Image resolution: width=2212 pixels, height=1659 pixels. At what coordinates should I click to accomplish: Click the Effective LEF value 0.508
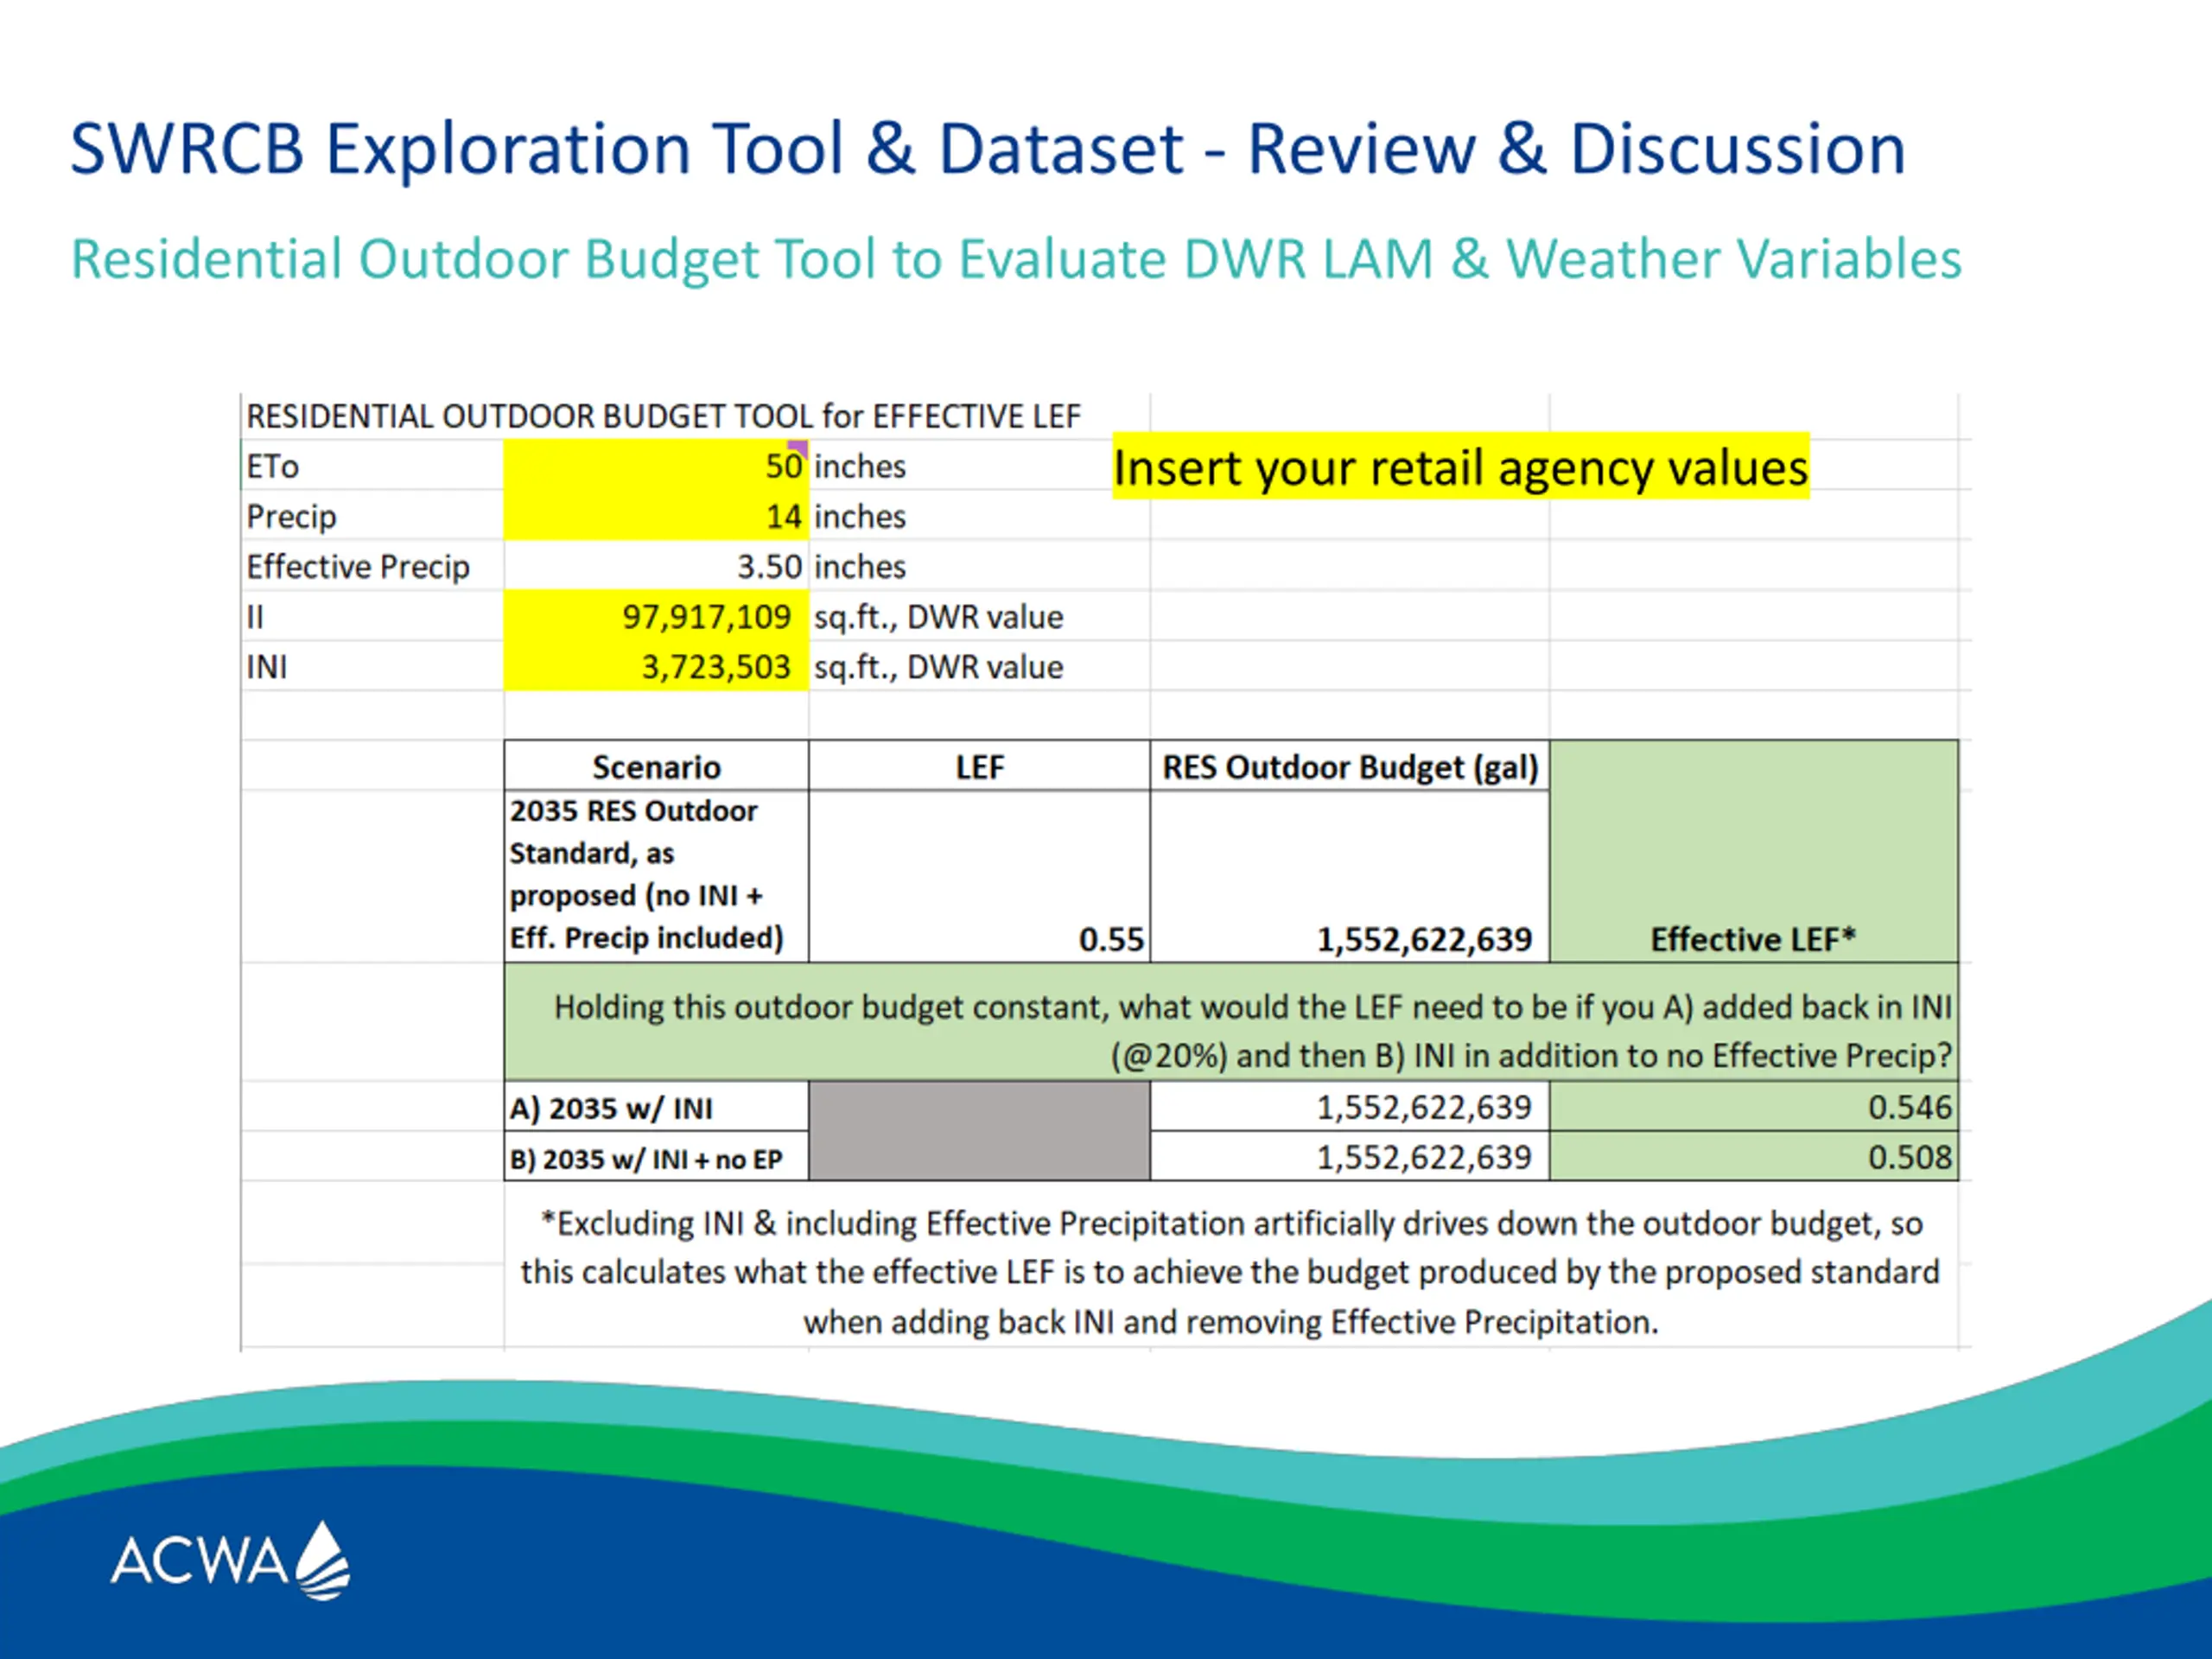click(x=1754, y=1157)
